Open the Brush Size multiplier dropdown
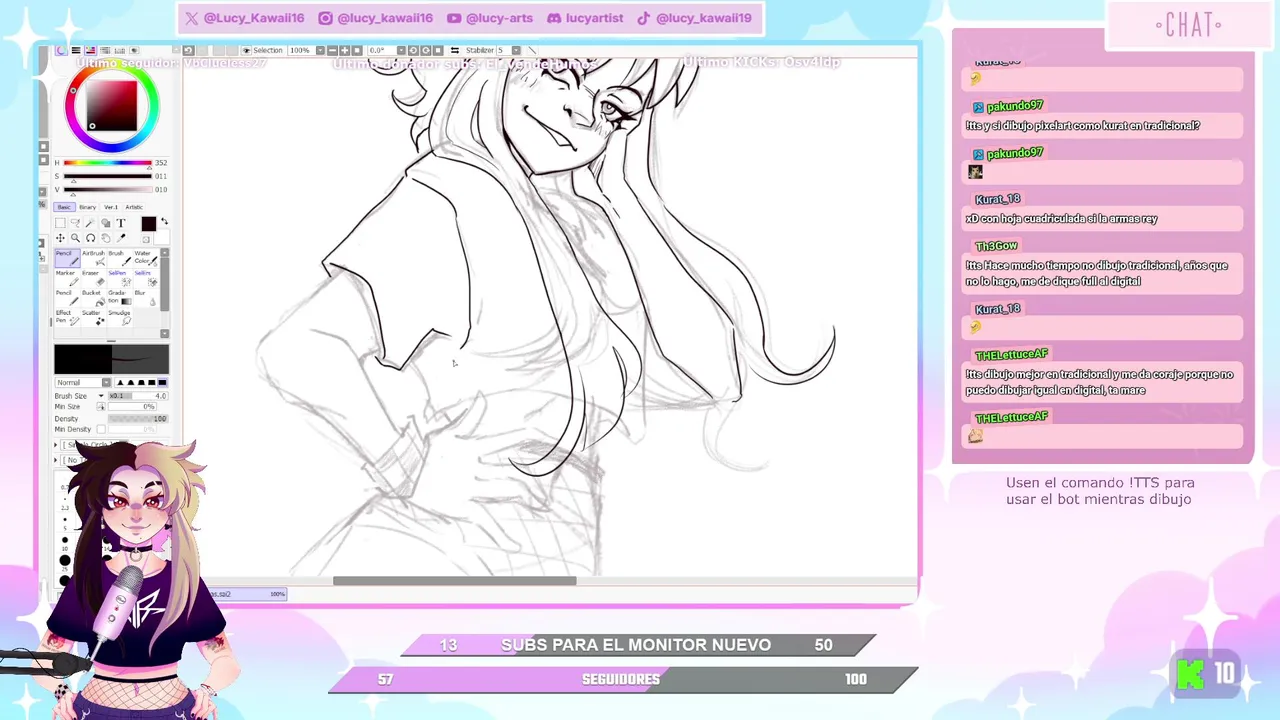Image resolution: width=1280 pixels, height=720 pixels. click(x=101, y=396)
